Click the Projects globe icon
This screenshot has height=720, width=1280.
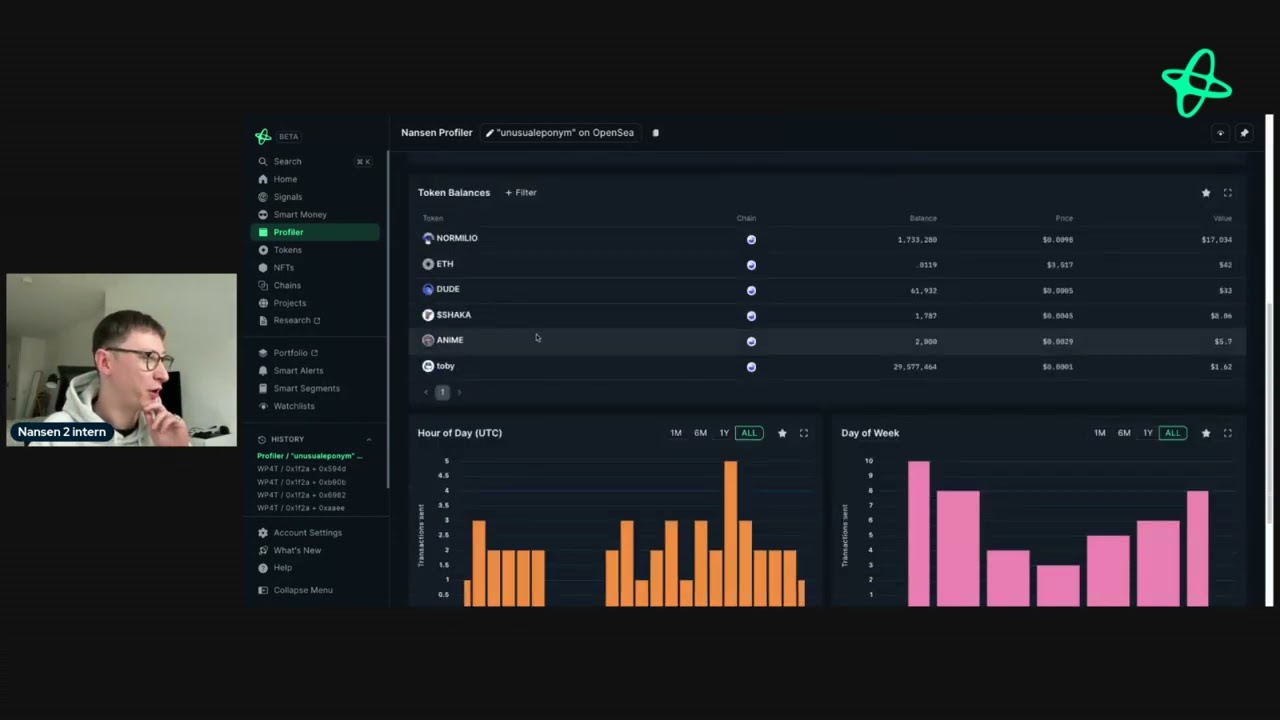coord(263,303)
